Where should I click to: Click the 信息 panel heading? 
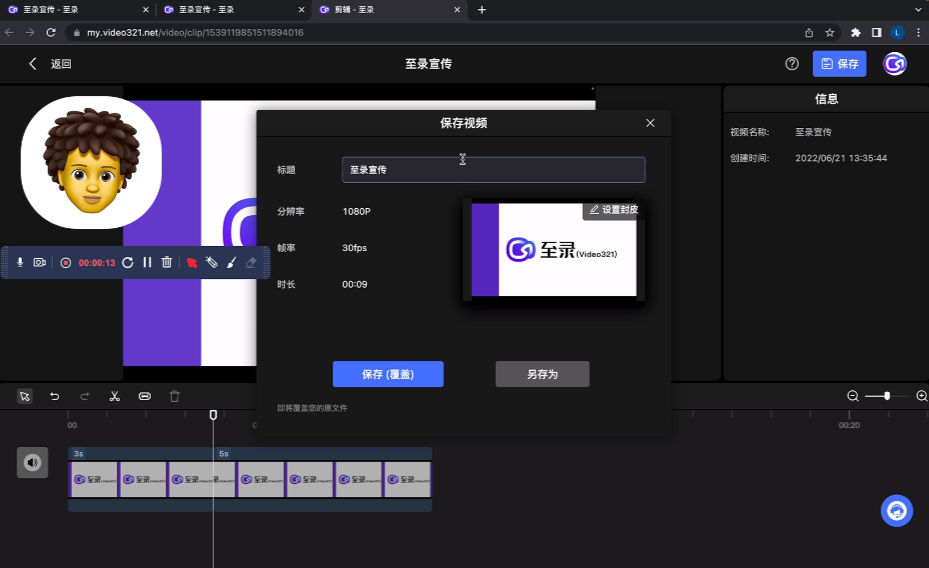(827, 99)
